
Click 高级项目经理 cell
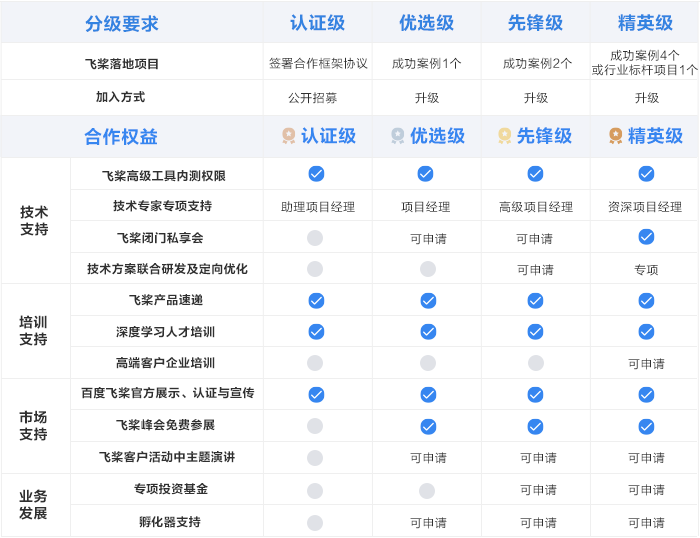coord(536,207)
